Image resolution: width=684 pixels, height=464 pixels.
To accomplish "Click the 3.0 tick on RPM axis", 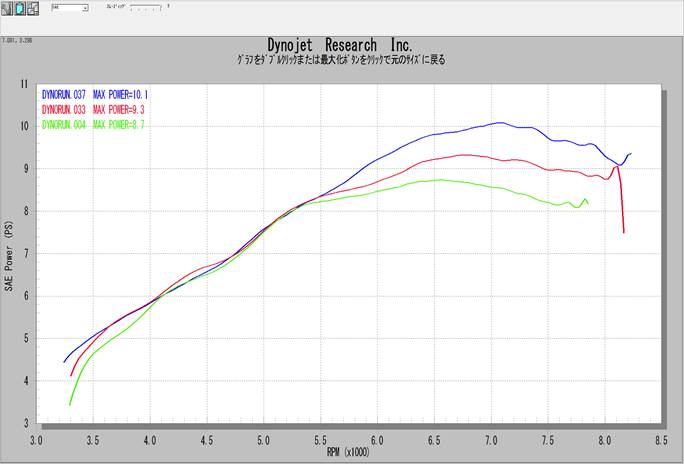I will coord(37,439).
